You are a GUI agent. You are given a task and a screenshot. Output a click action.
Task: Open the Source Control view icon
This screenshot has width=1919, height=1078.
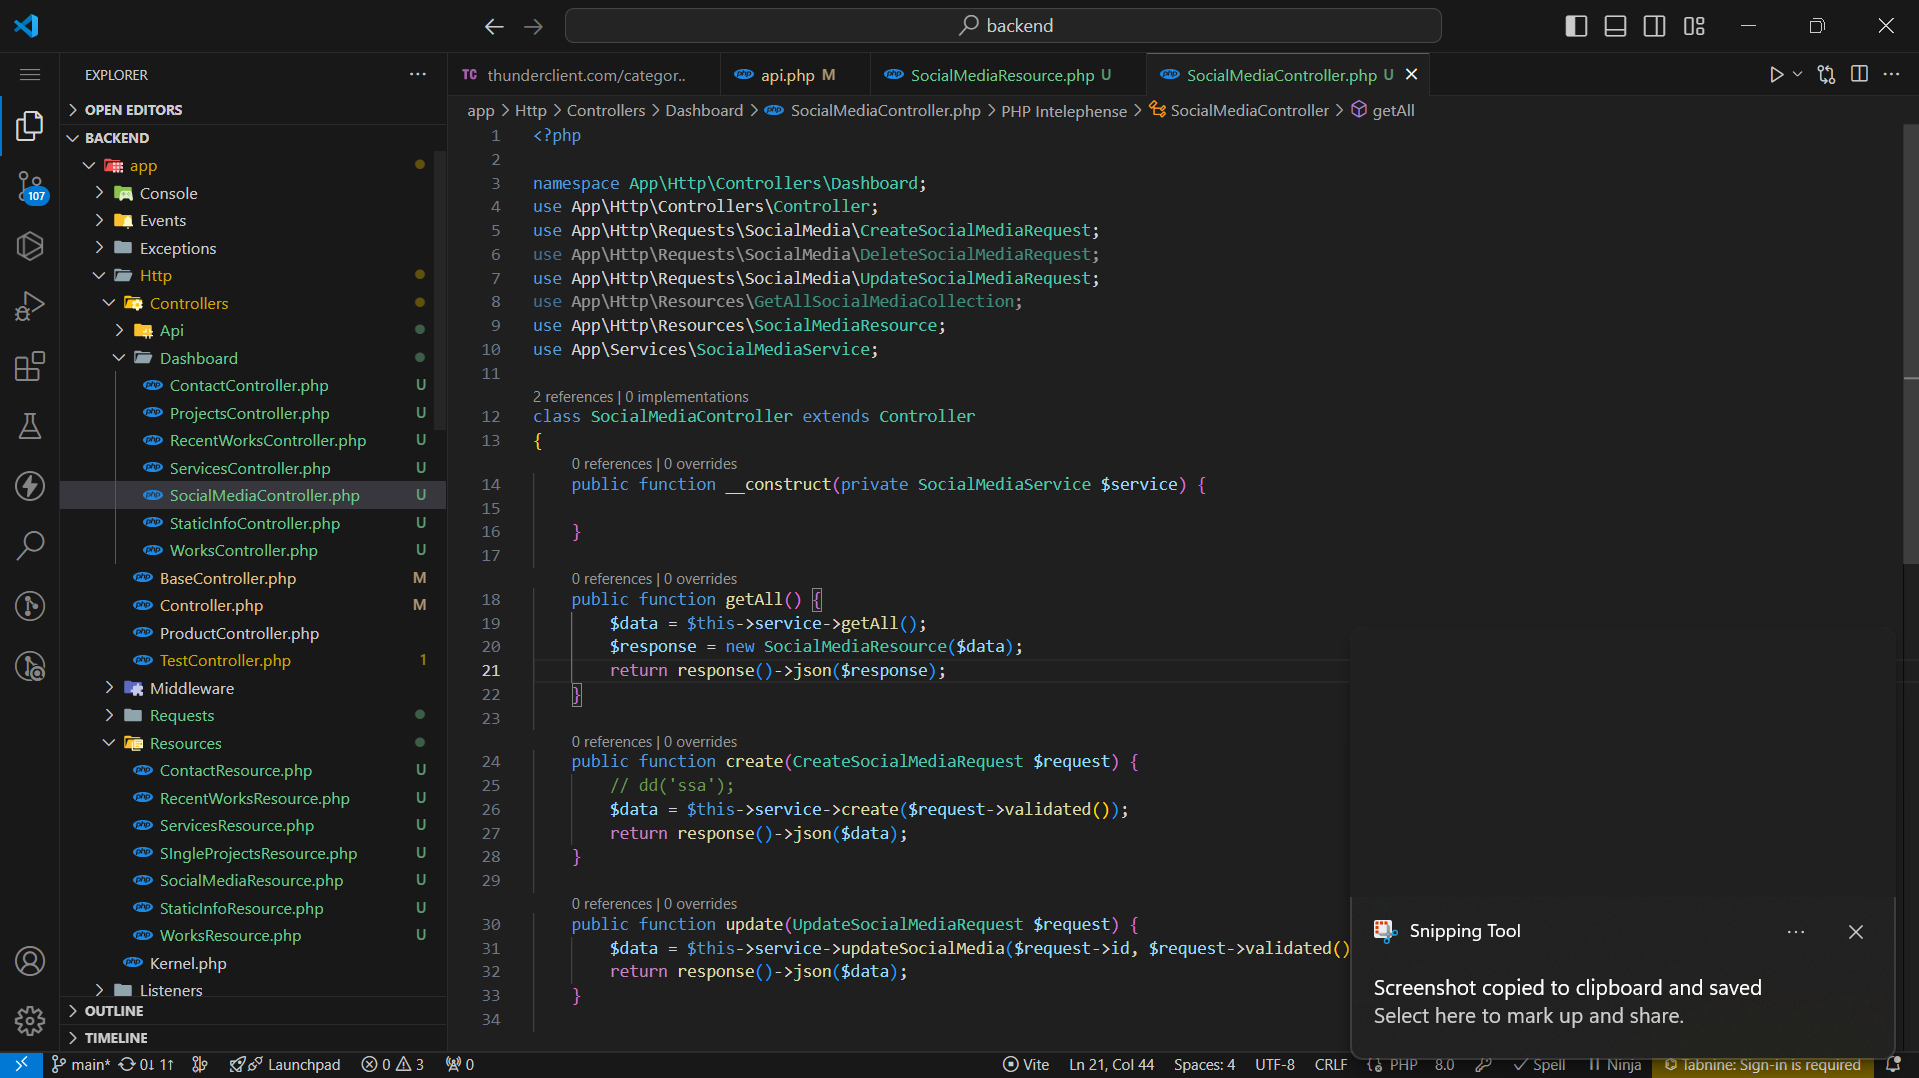point(30,186)
